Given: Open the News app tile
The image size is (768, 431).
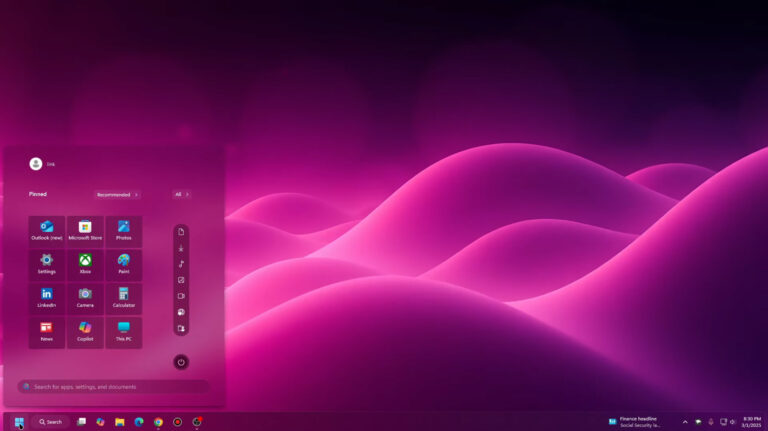Looking at the screenshot, I should point(46,332).
